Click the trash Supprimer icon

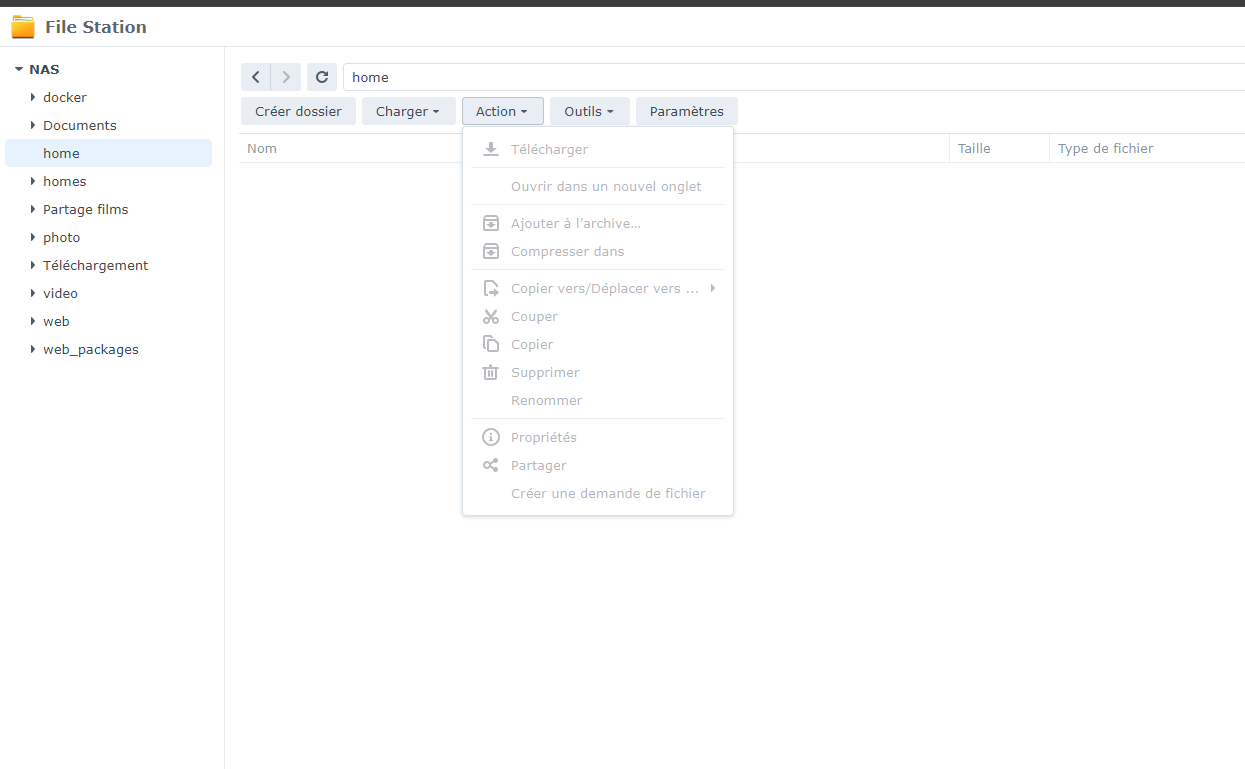[491, 372]
